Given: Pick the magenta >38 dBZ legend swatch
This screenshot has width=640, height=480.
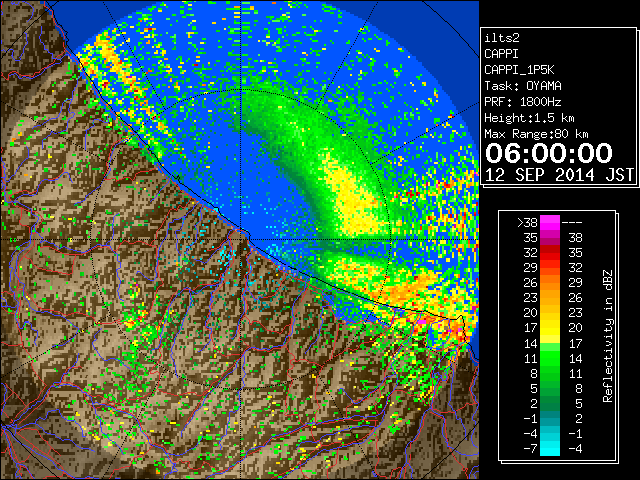Looking at the screenshot, I should (550, 222).
